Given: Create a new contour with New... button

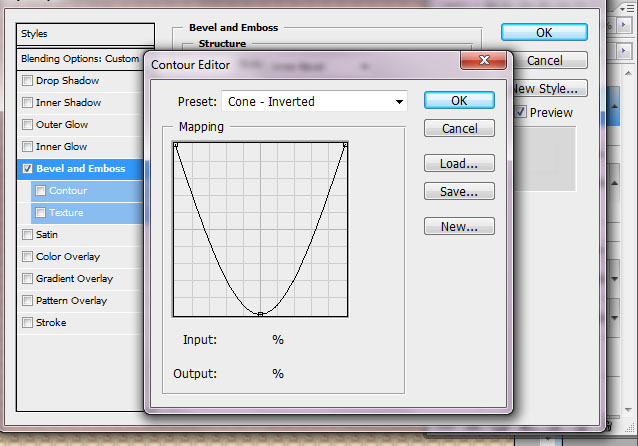Looking at the screenshot, I should click(459, 227).
